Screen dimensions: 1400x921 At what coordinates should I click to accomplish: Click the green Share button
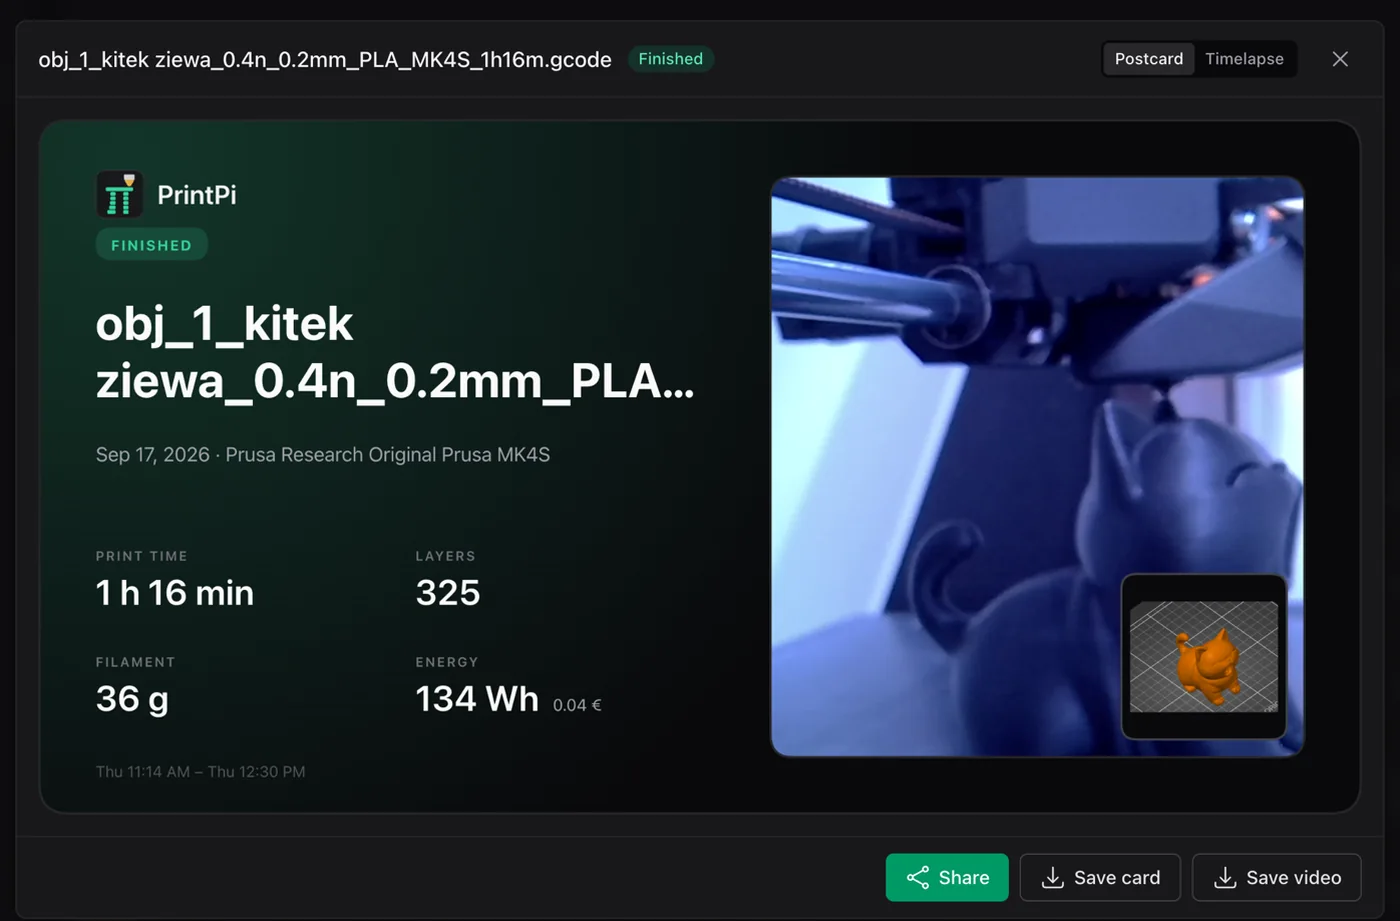947,877
